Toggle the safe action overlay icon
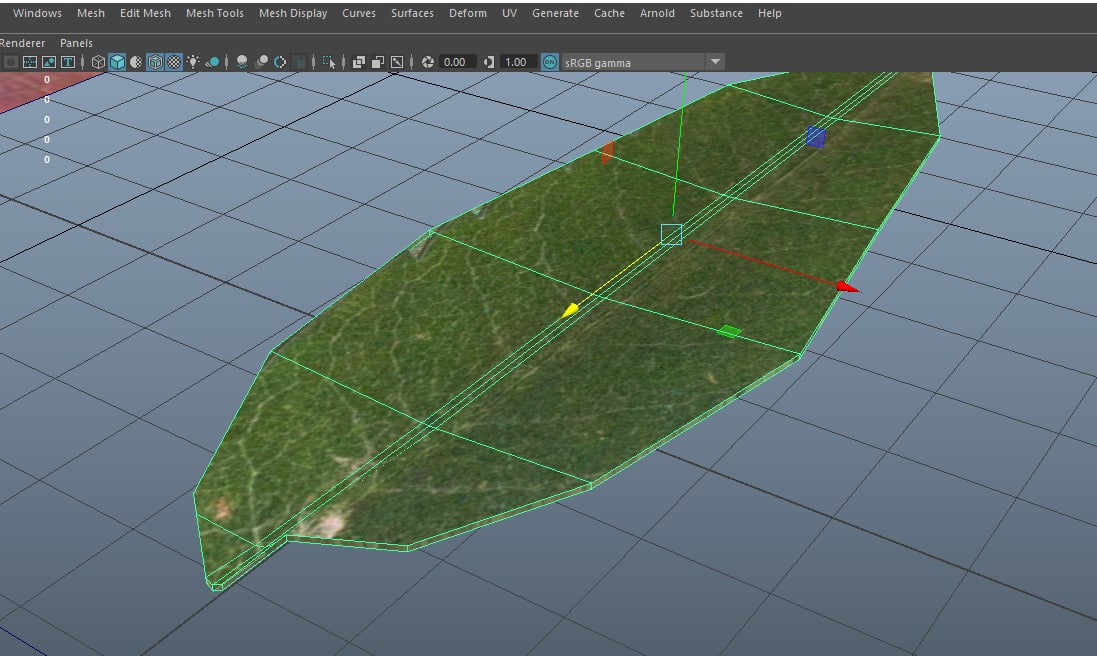The height and width of the screenshot is (656, 1097). 49,62
